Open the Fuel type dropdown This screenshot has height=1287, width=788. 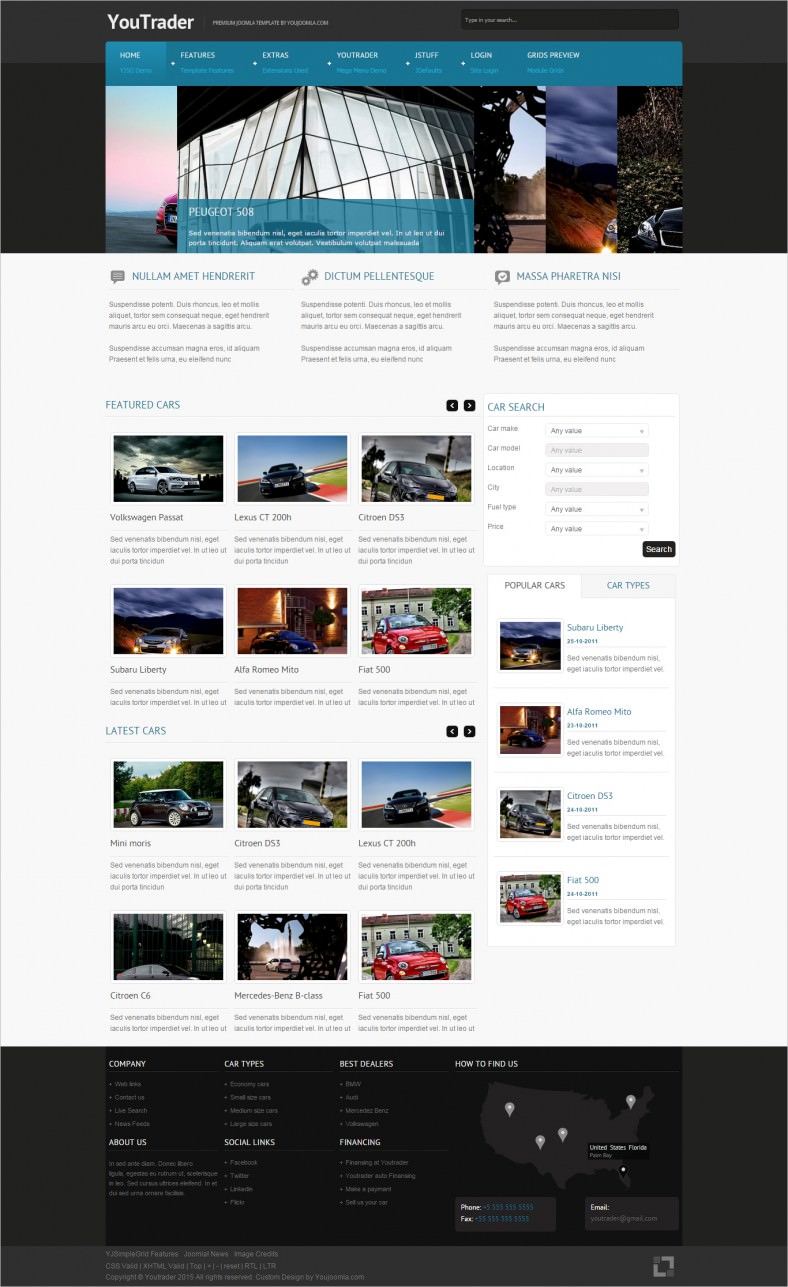pos(597,509)
